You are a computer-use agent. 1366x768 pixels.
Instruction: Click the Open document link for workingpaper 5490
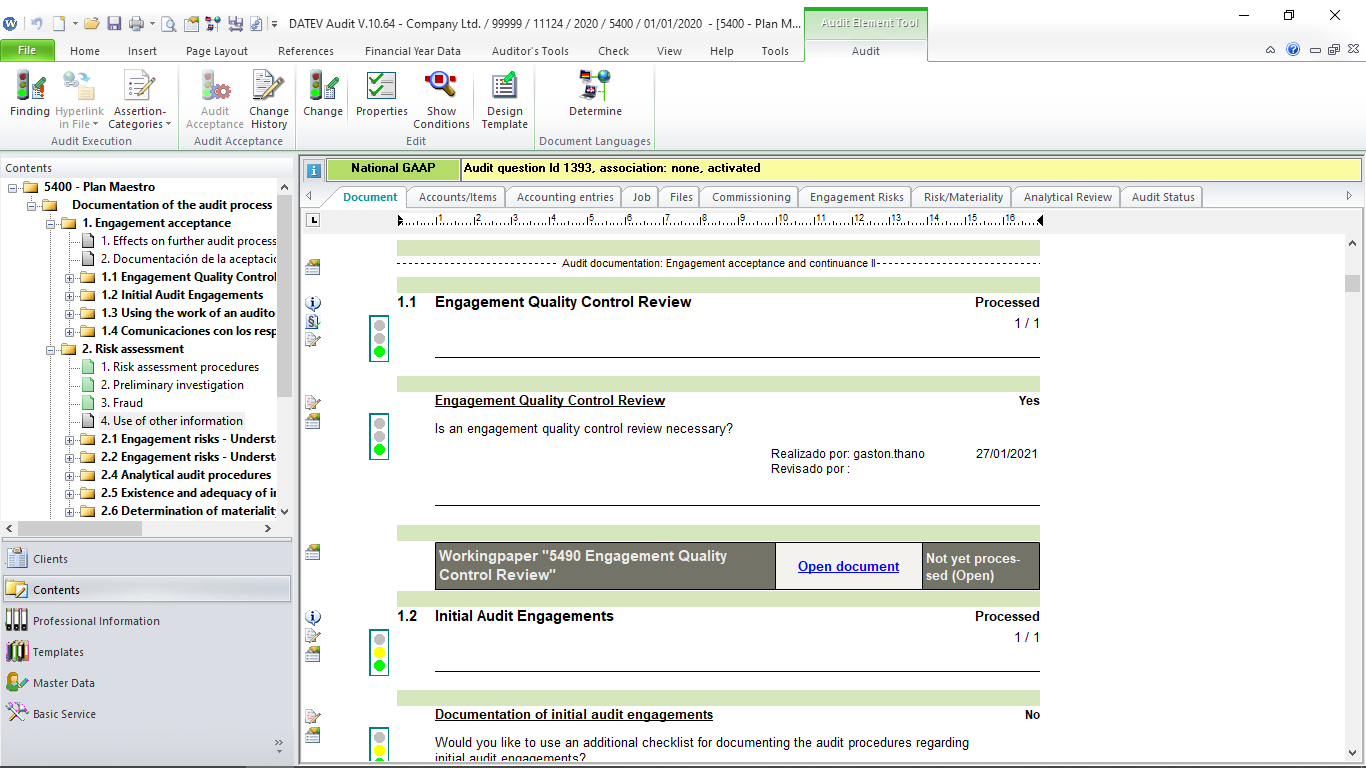coord(848,566)
